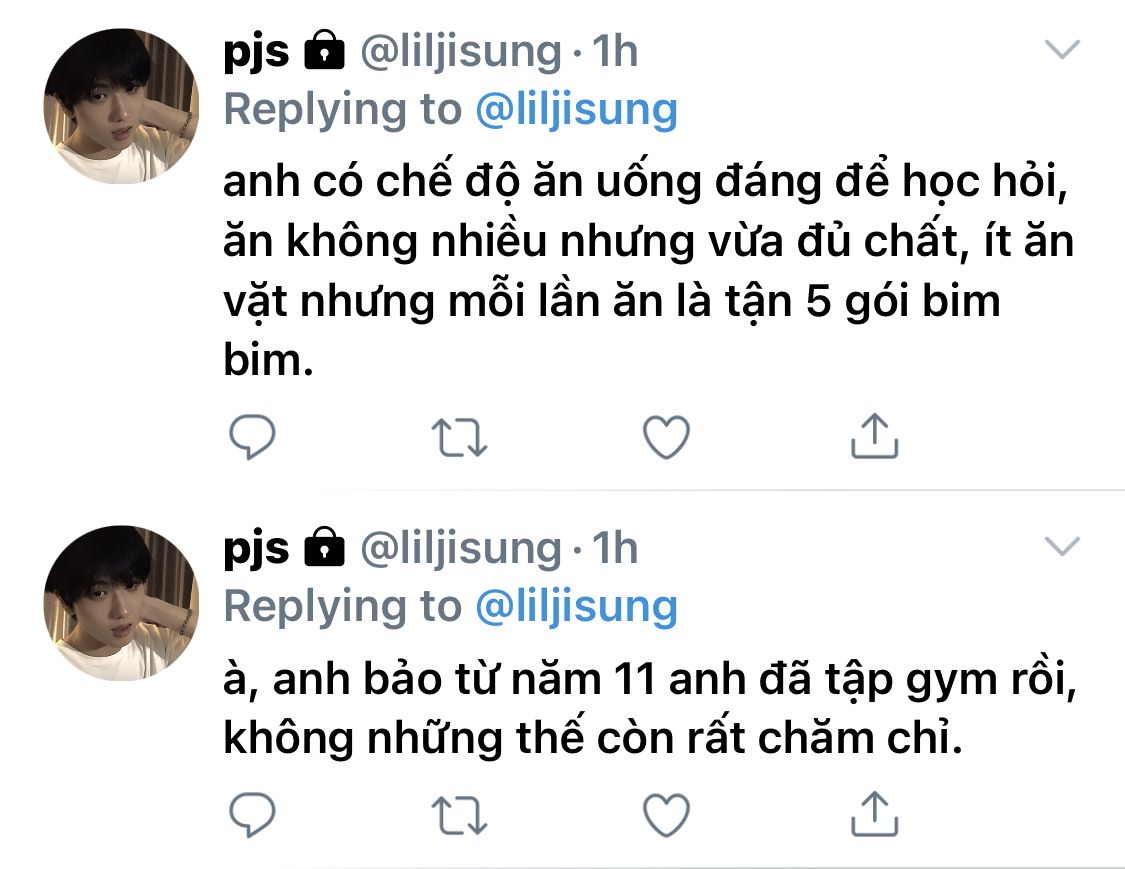This screenshot has height=869, width=1125.
Task: Open the gray @liljisung handle in the second tweet header
Action: click(x=461, y=550)
